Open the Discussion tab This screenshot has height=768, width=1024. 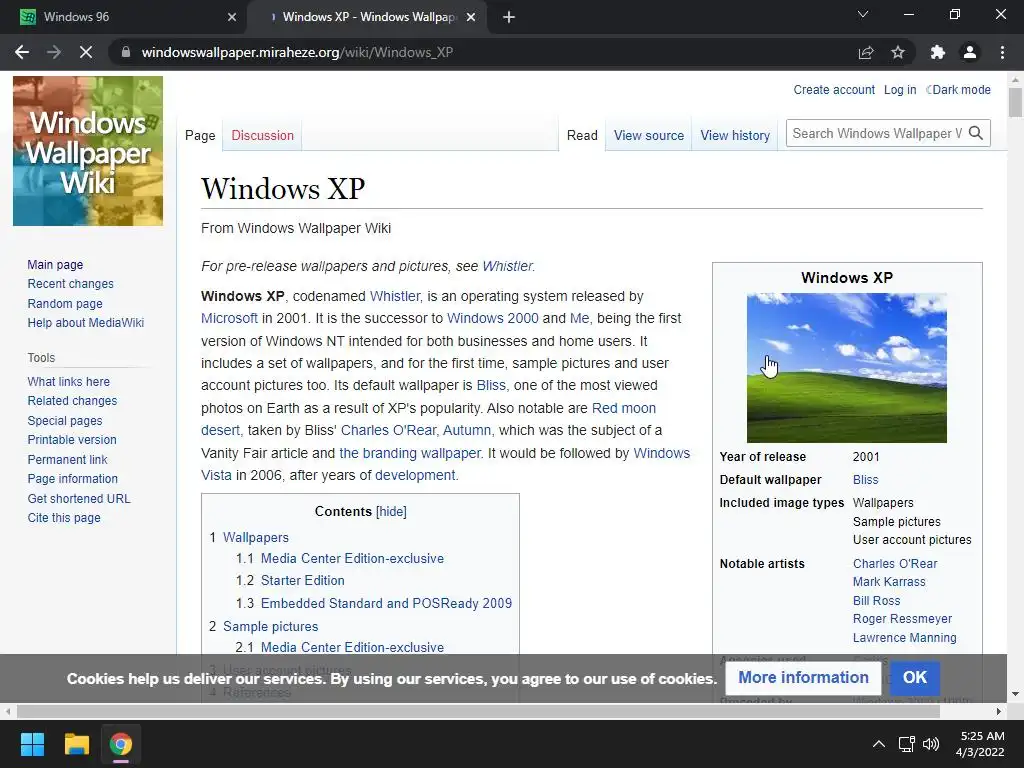point(263,135)
